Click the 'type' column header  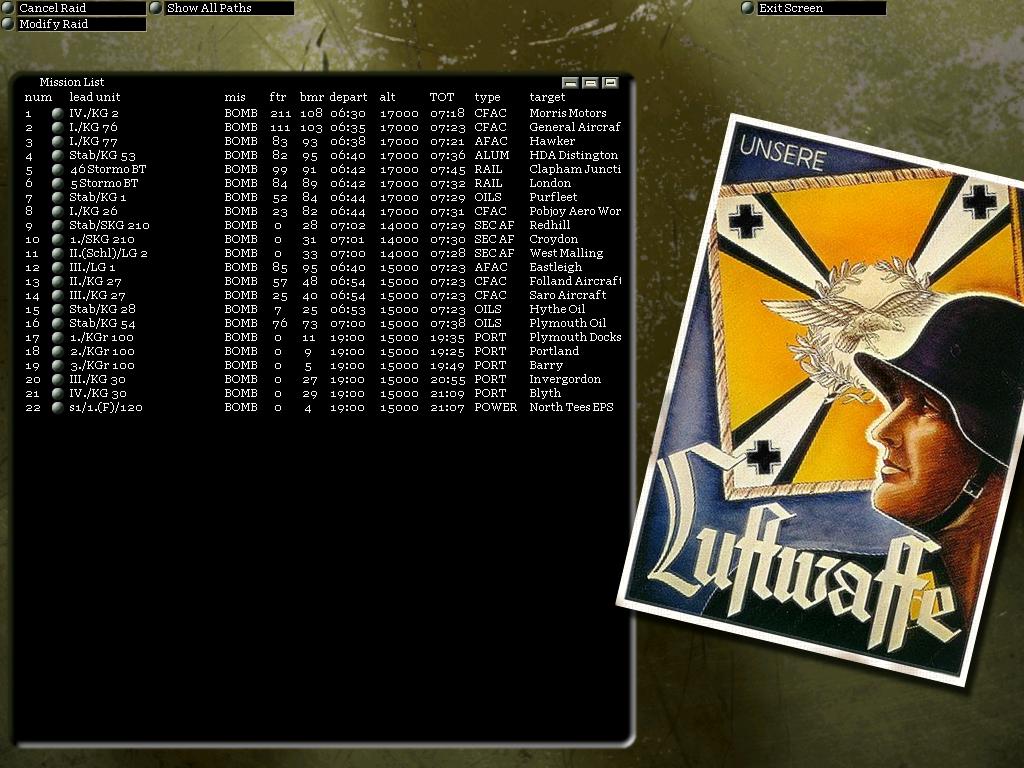coord(487,97)
